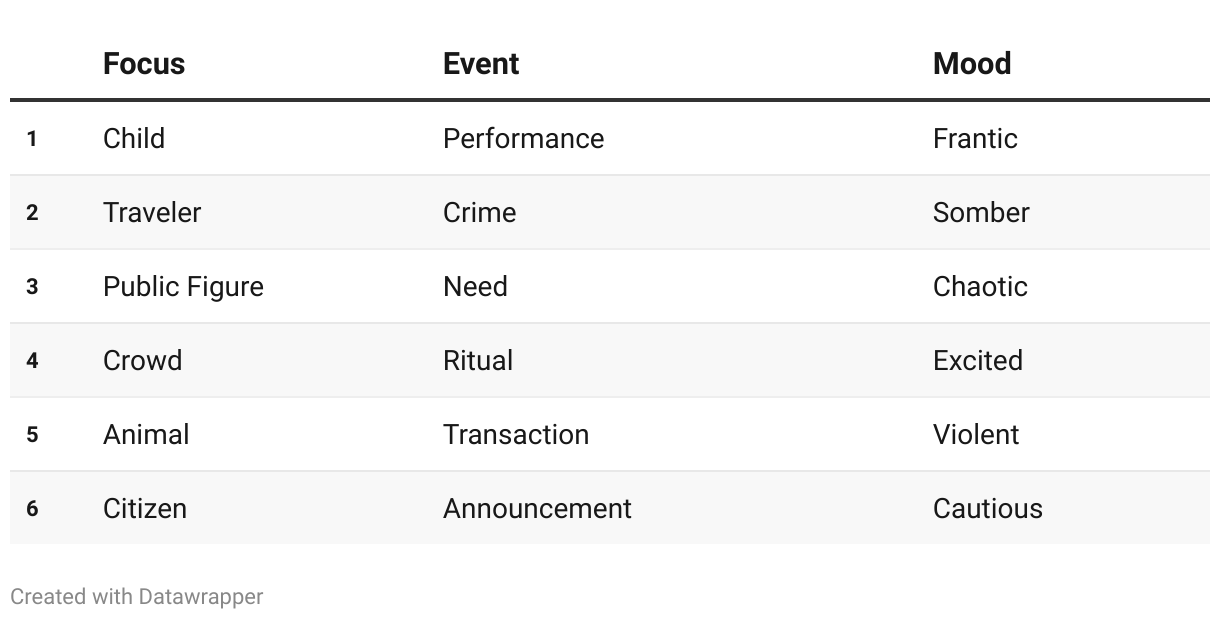Click the Ritual event cell
Viewport: 1220px width, 620px height.
[x=478, y=360]
